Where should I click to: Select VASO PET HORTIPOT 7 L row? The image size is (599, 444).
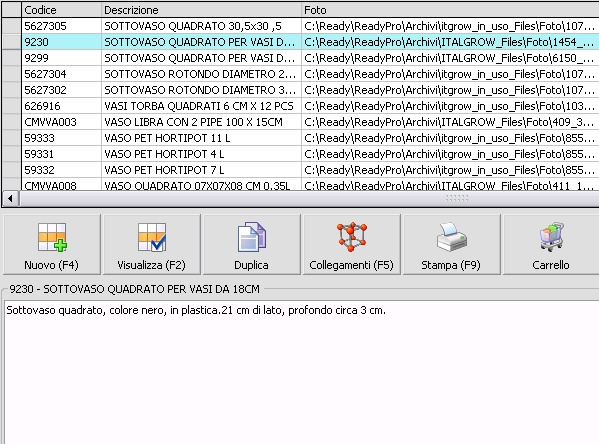[310, 170]
